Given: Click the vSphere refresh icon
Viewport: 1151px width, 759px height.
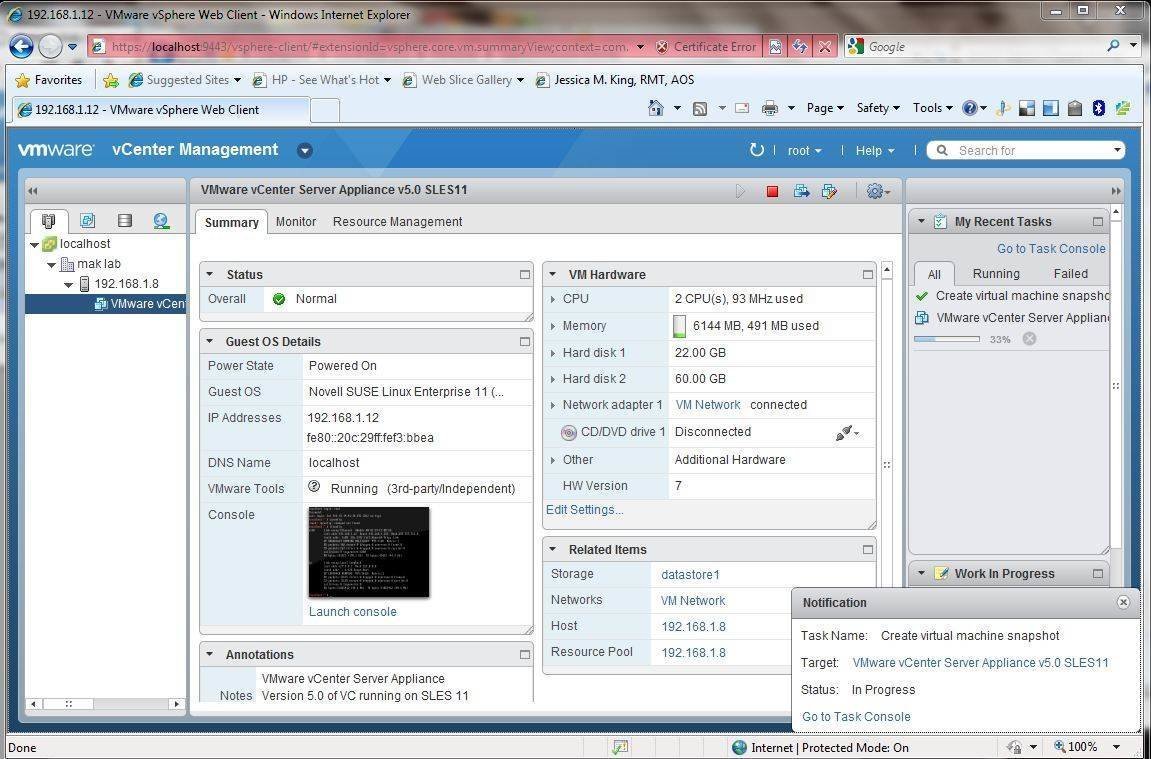Looking at the screenshot, I should click(757, 150).
